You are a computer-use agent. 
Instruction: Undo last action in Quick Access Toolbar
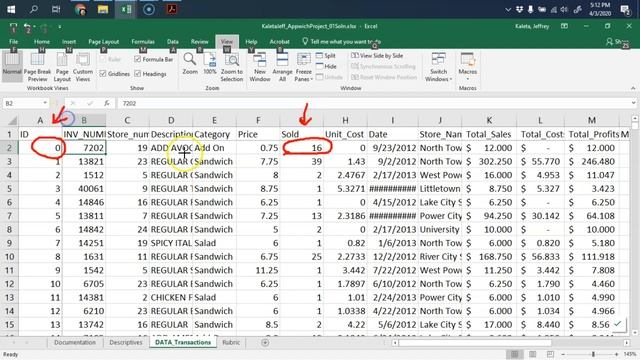point(27,27)
